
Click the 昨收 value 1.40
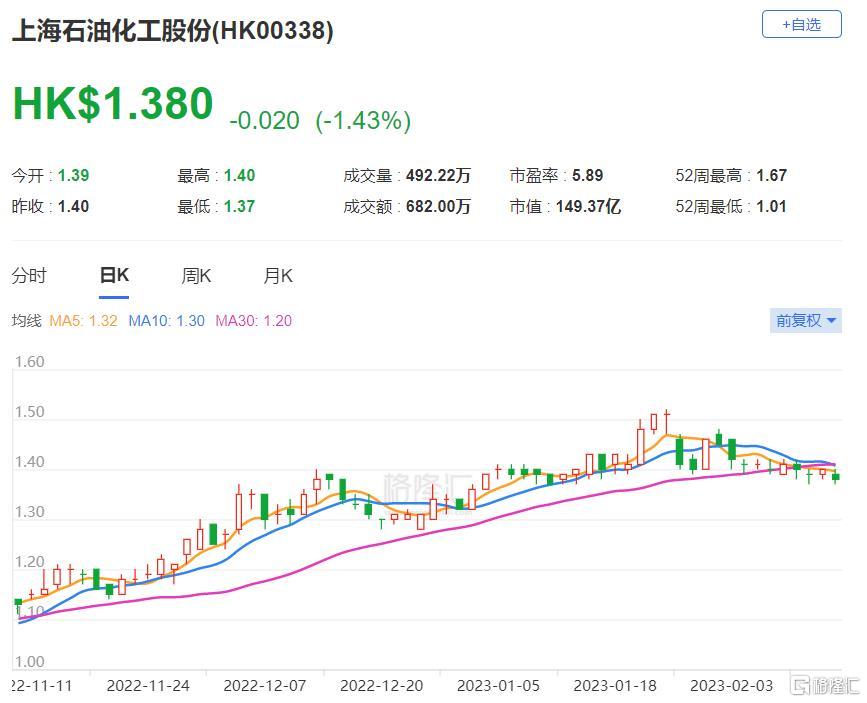(74, 207)
